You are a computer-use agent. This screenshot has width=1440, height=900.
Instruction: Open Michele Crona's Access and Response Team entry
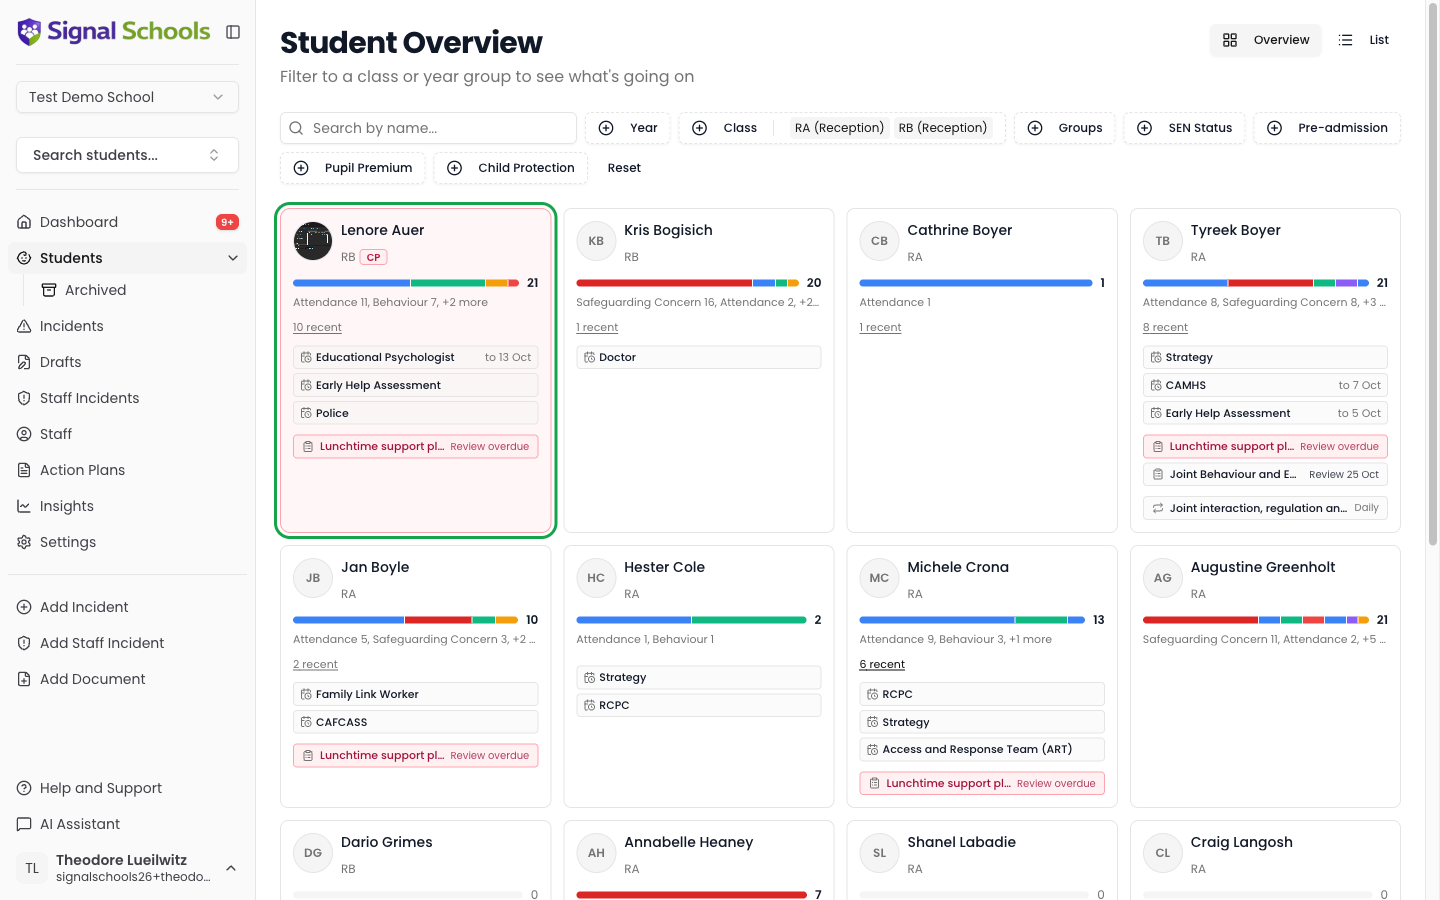click(x=982, y=749)
